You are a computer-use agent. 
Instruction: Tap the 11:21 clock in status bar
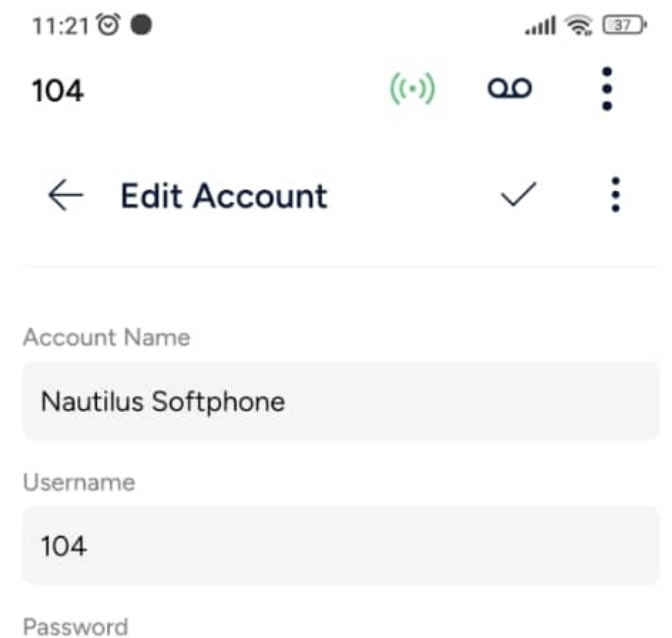(60, 26)
